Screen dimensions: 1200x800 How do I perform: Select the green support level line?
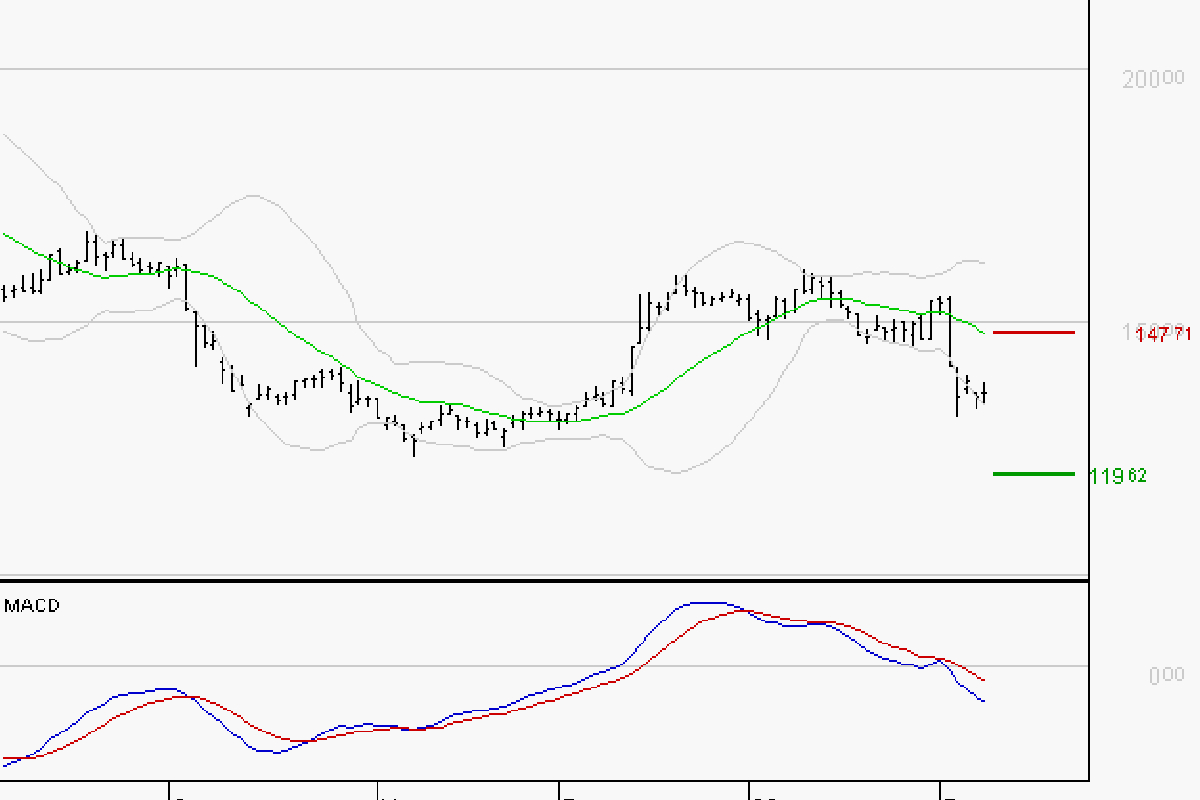coord(1033,473)
